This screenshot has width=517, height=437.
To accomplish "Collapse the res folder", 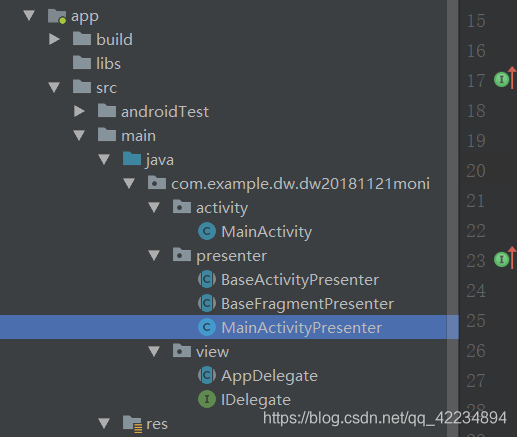I will (104, 424).
